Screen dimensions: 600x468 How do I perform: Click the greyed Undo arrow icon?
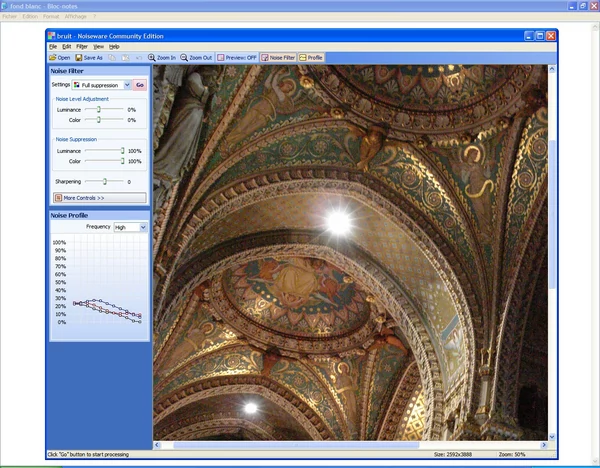tap(139, 58)
